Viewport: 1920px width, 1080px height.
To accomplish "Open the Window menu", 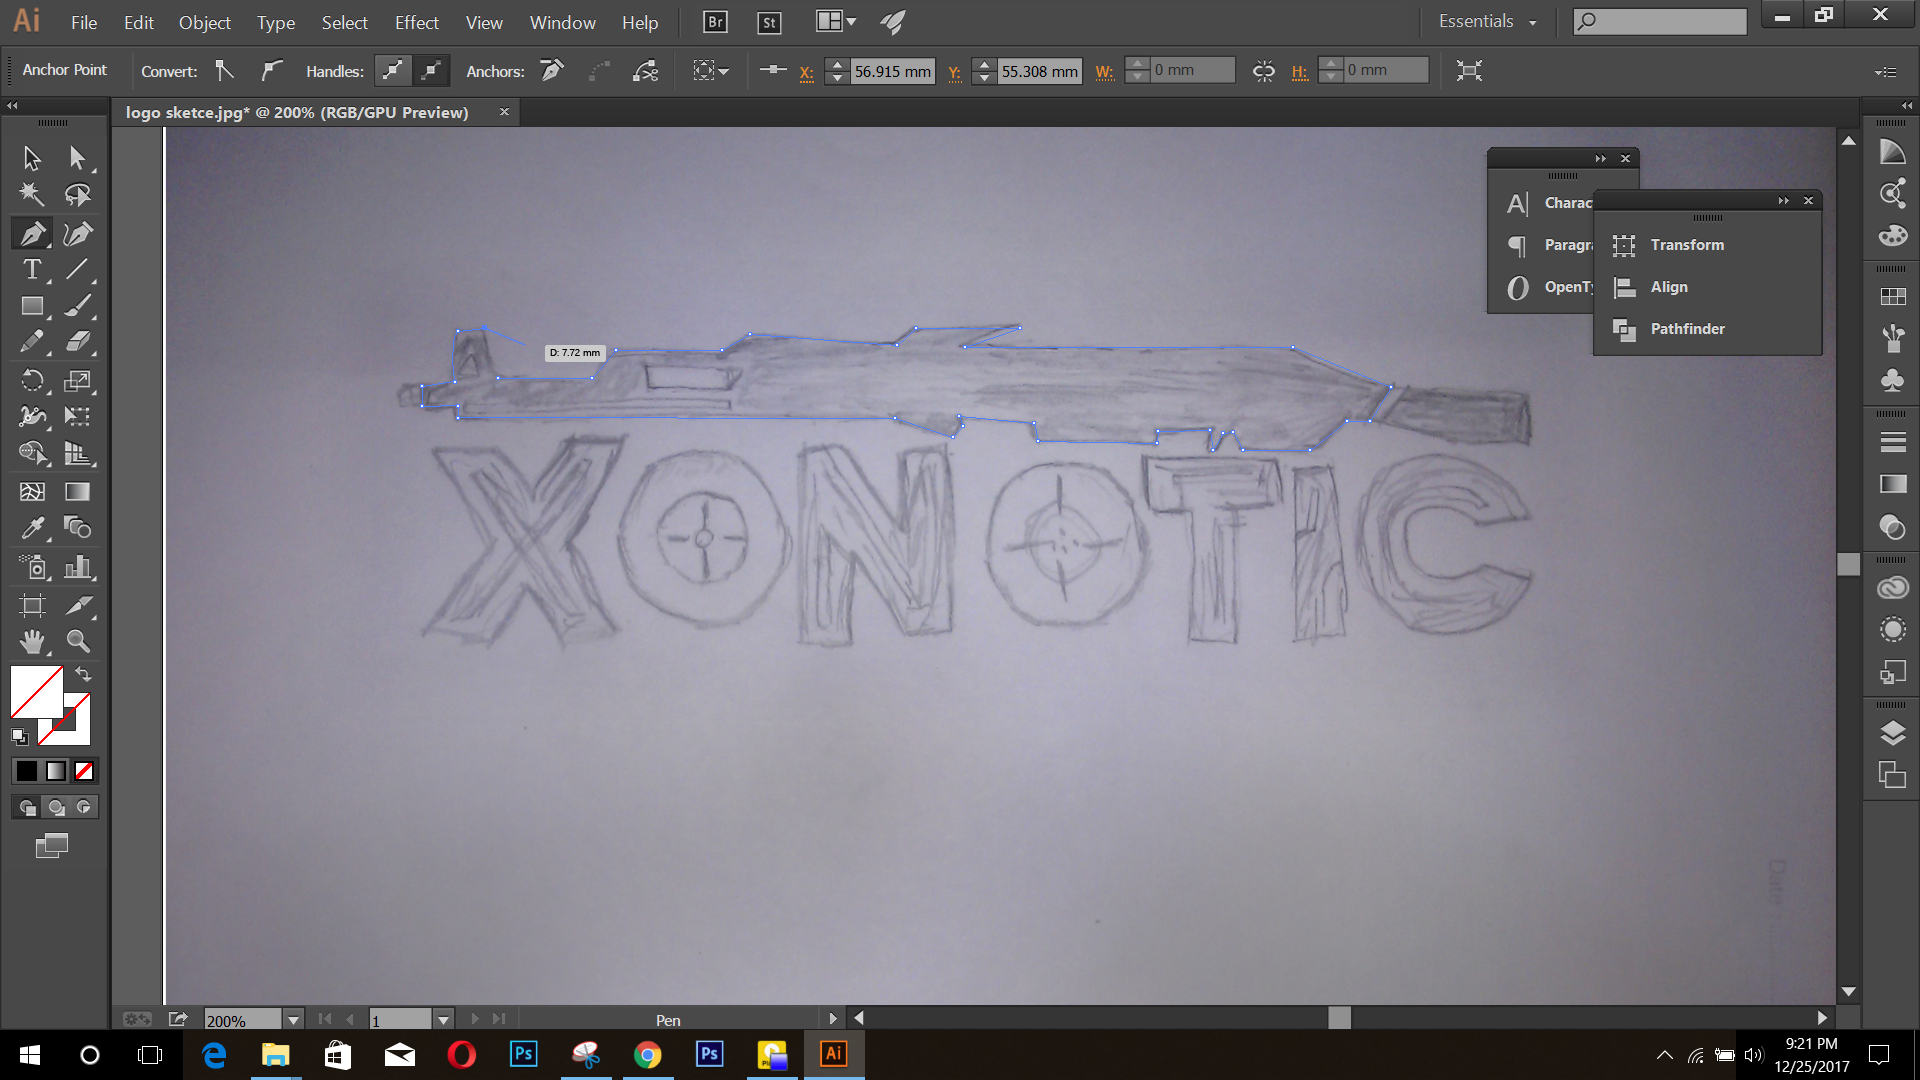I will [x=562, y=22].
